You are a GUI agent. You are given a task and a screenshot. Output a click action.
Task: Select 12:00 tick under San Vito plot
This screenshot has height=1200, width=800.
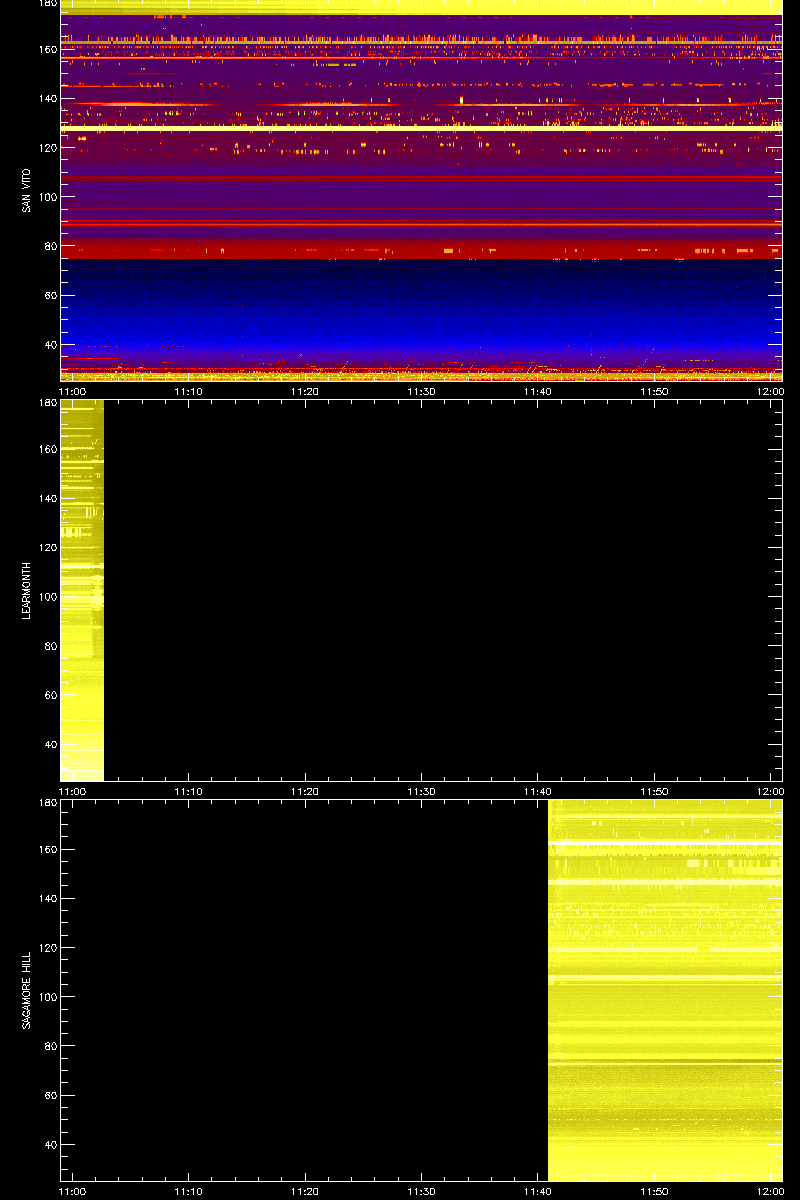[x=771, y=391]
